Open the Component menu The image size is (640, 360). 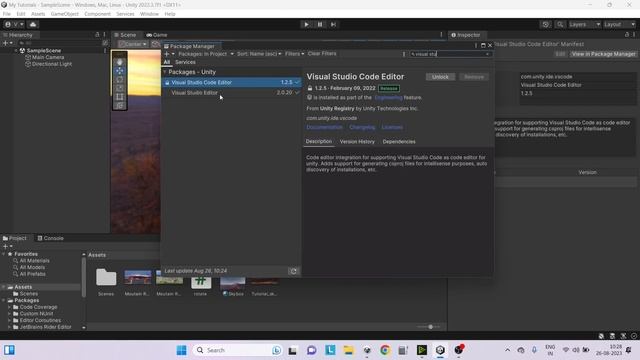click(97, 14)
